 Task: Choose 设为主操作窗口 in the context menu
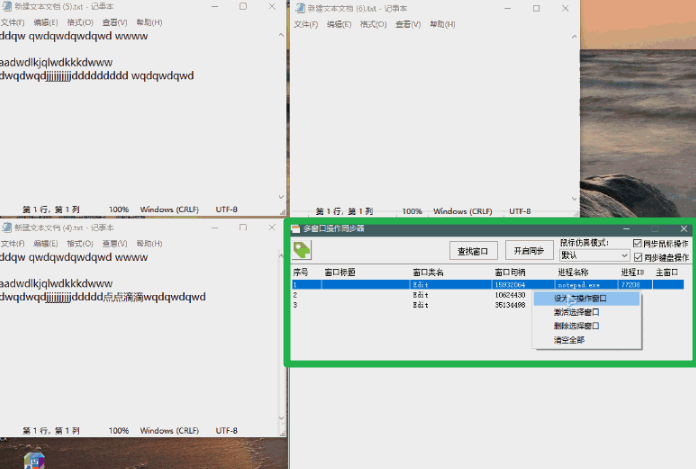point(586,299)
